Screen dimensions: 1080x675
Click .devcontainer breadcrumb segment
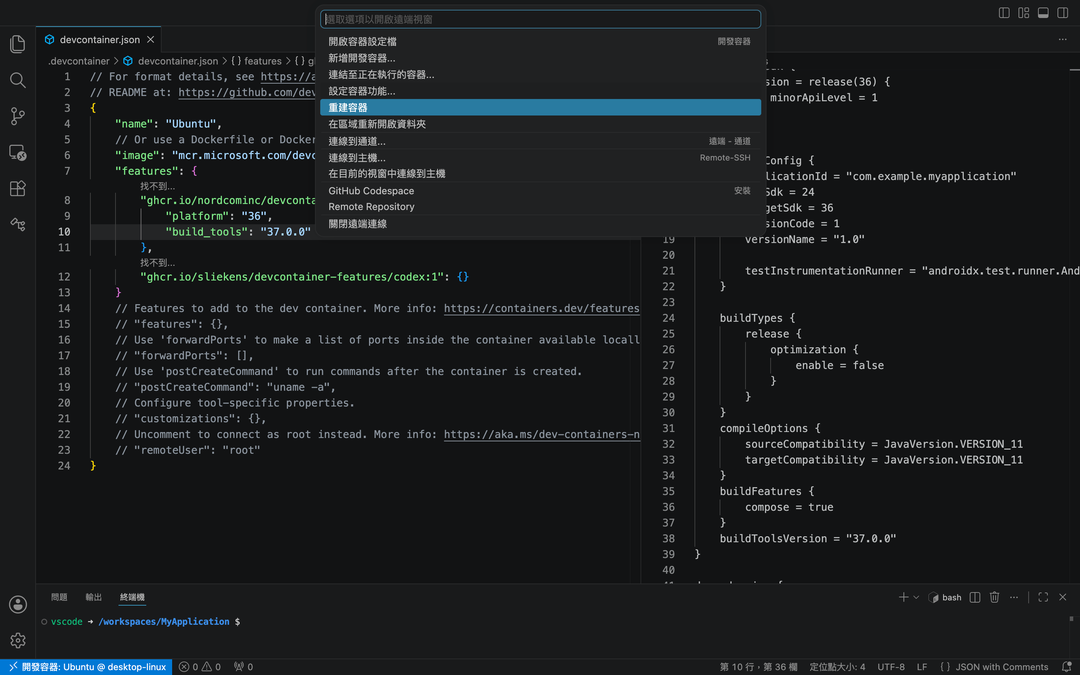[x=79, y=61]
